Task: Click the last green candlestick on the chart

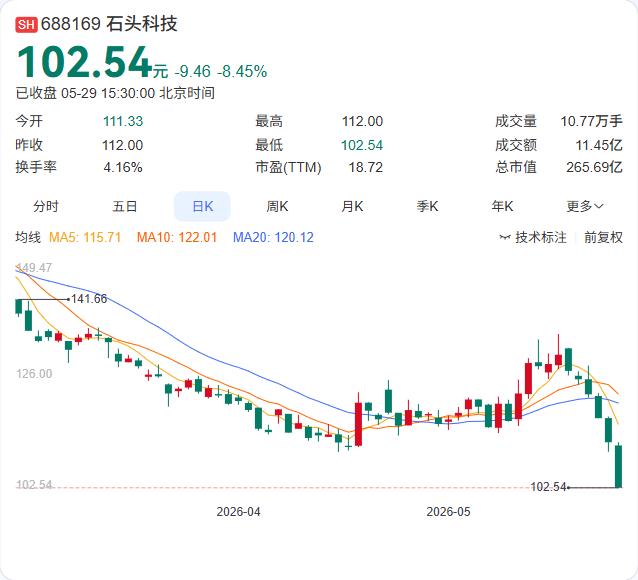Action: [618, 466]
